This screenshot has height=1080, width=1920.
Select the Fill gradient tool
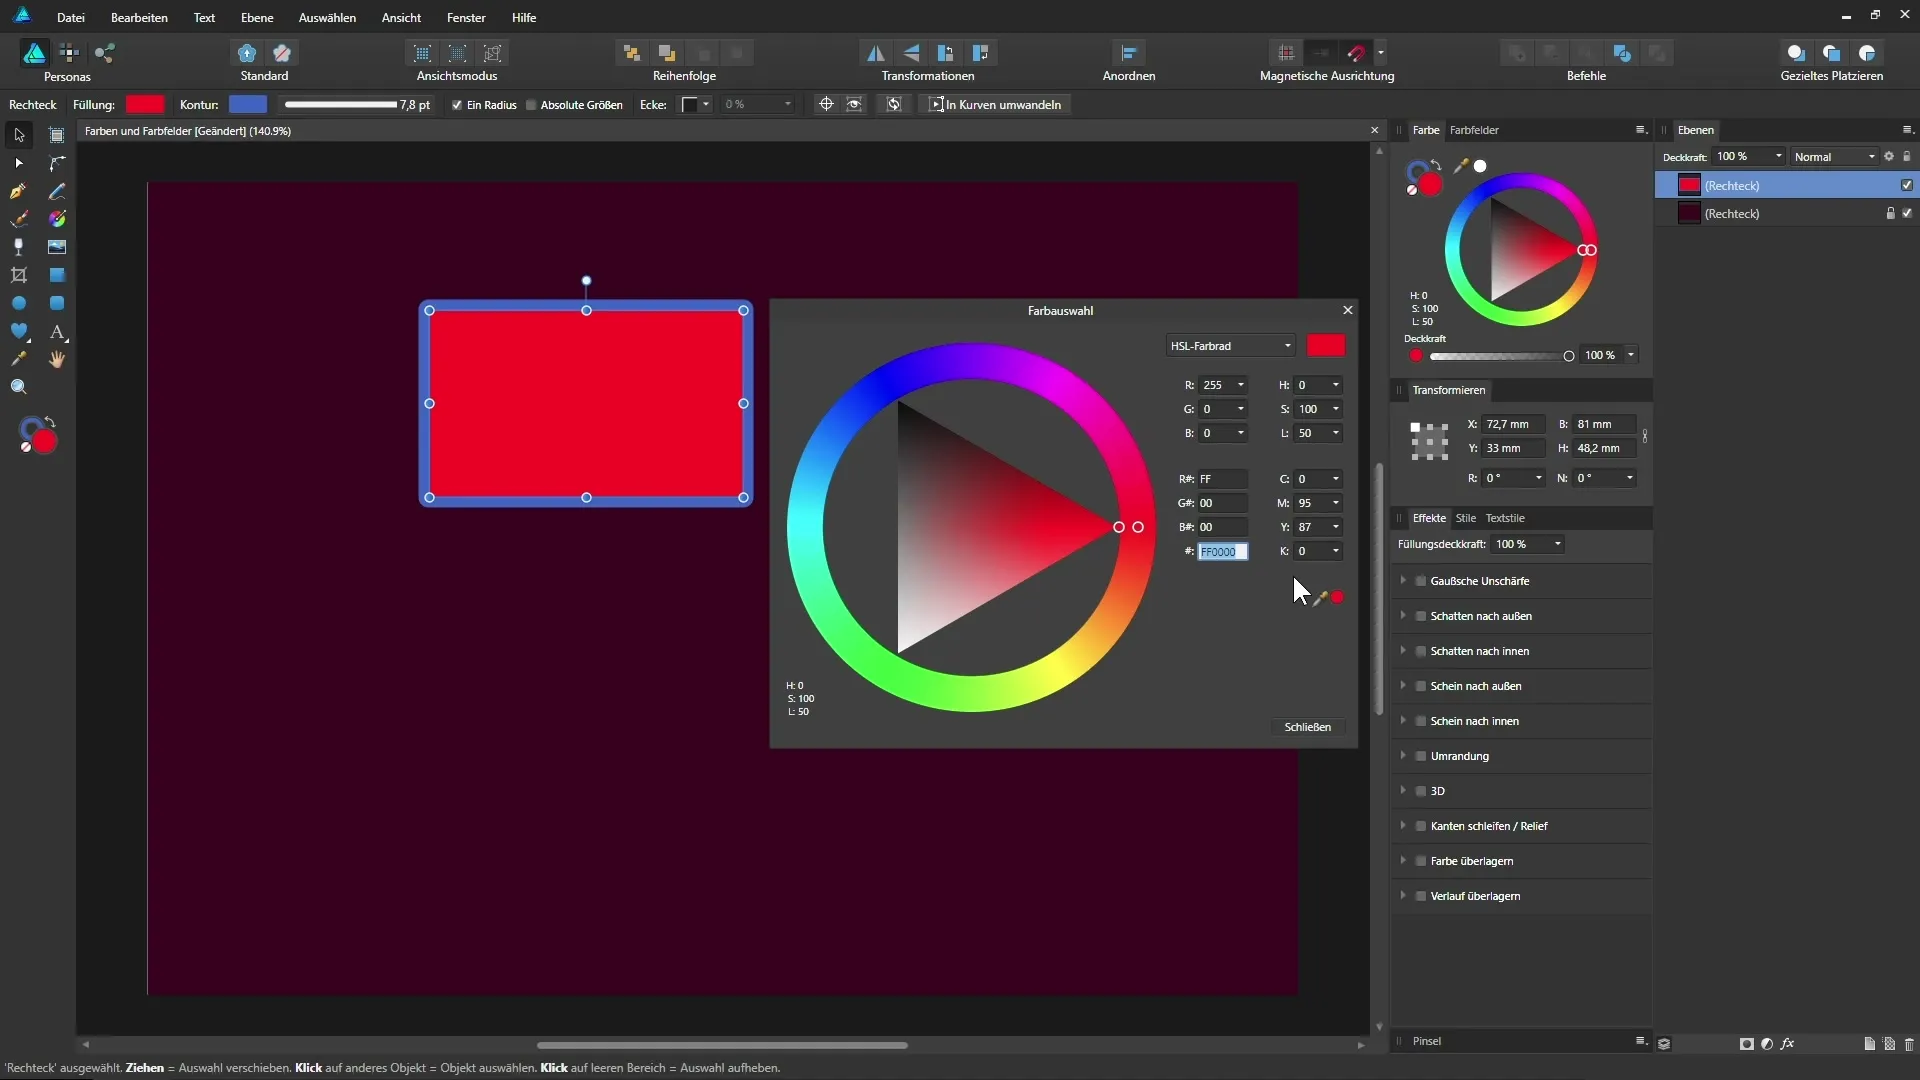coord(57,219)
